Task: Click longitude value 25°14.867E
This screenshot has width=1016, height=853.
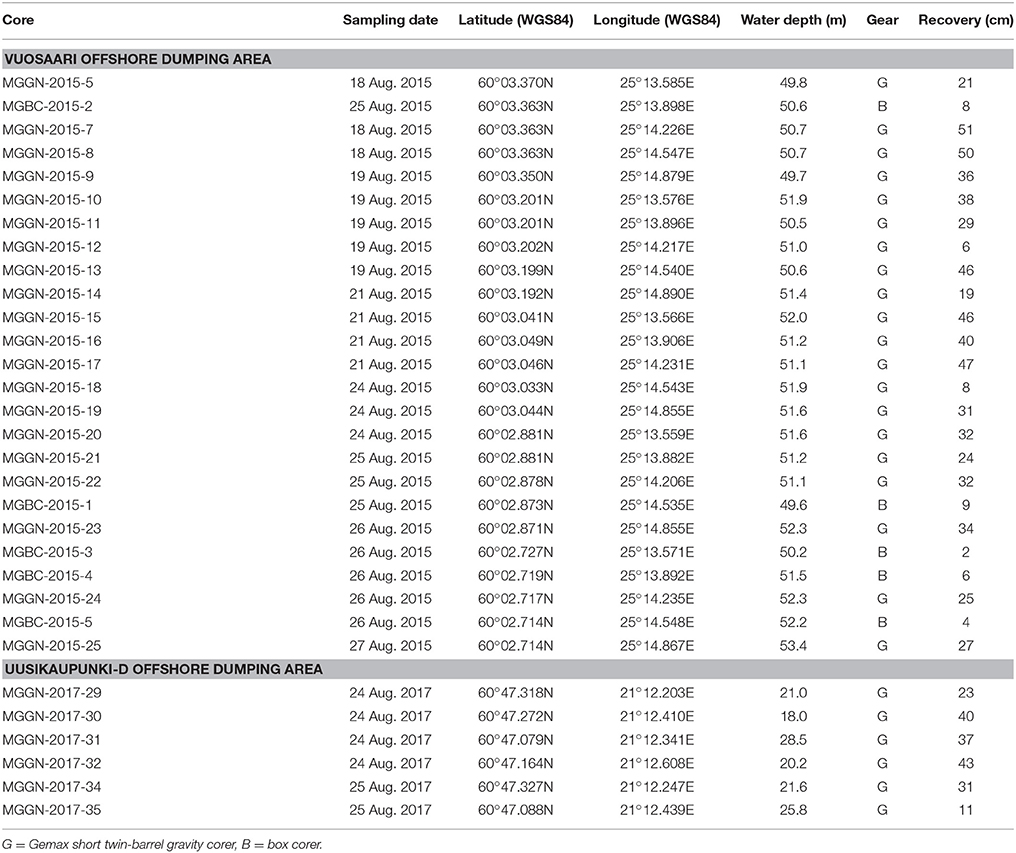Action: point(656,646)
